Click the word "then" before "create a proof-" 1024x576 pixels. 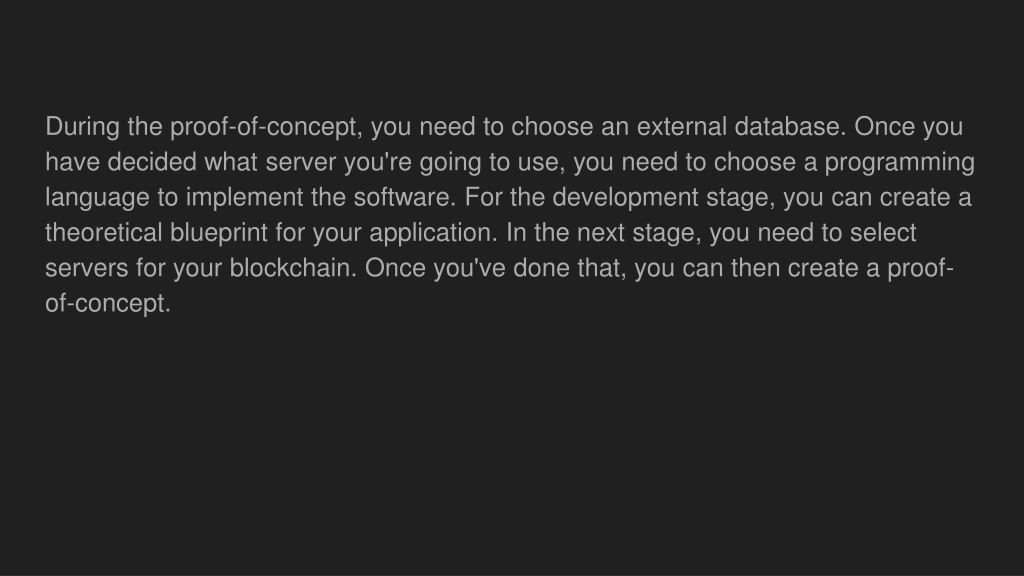(x=755, y=268)
